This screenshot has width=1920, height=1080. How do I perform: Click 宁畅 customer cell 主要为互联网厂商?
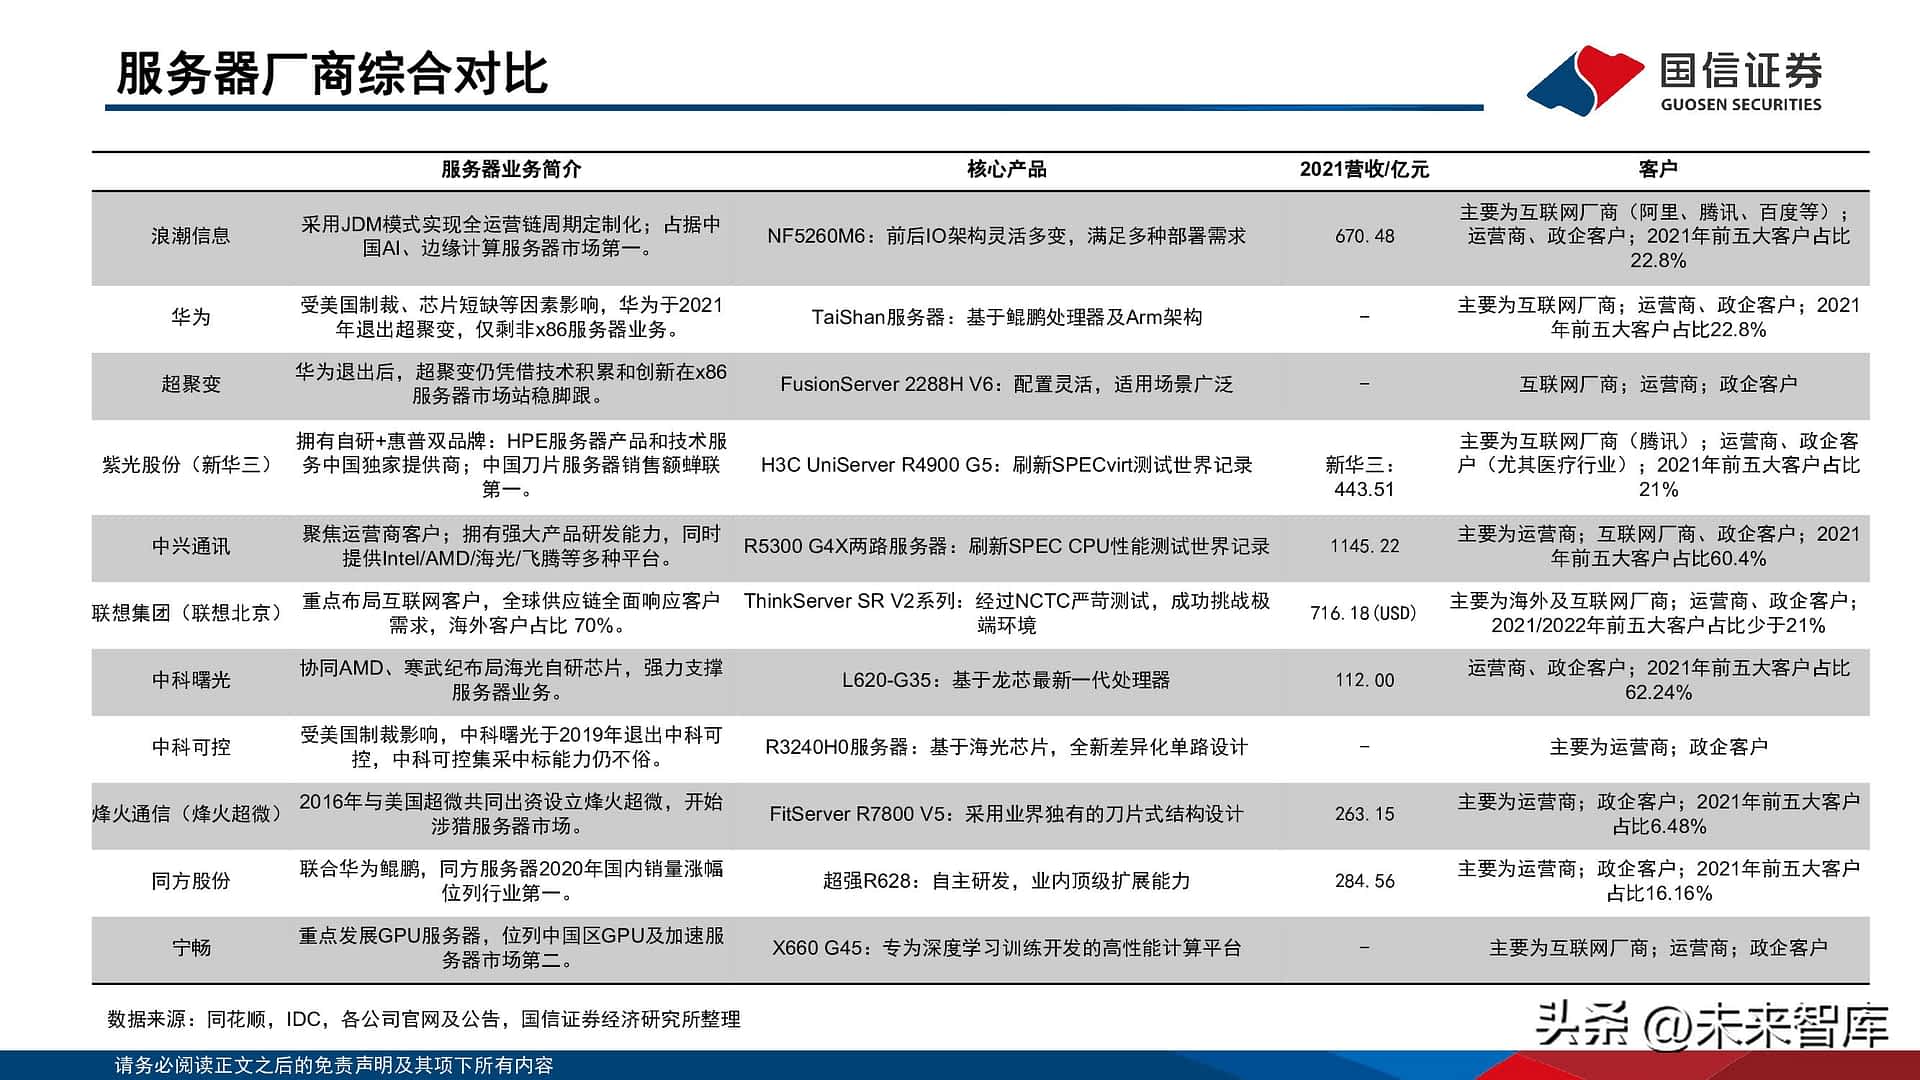click(x=1658, y=948)
